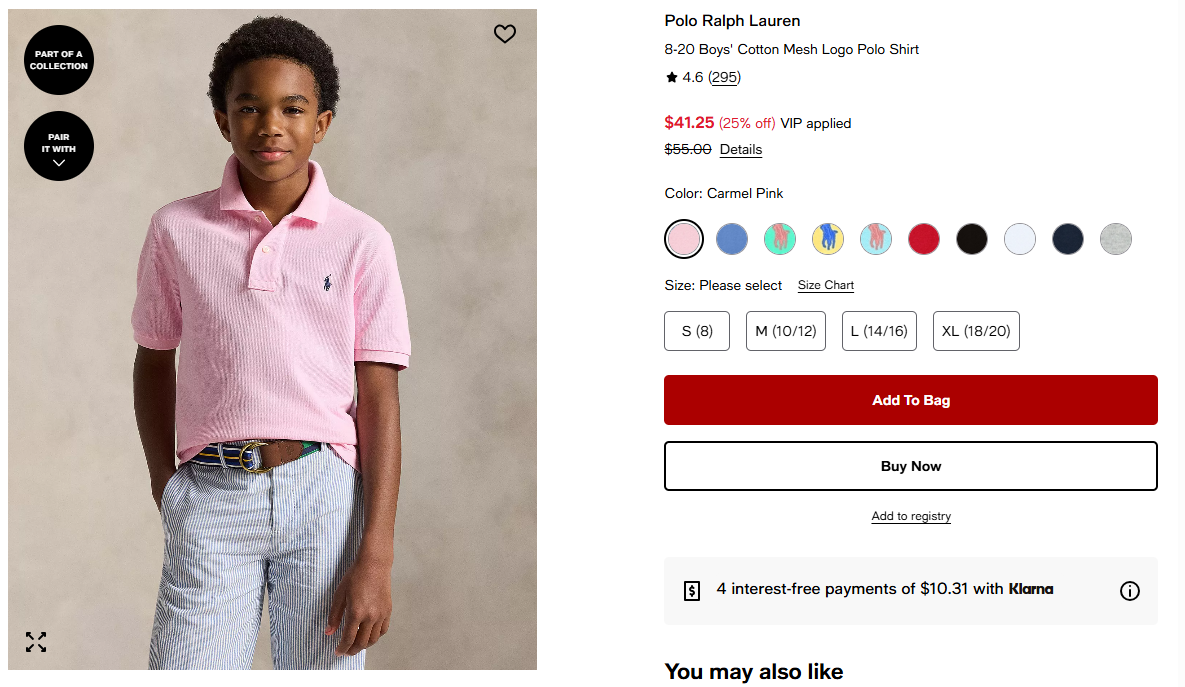The height and width of the screenshot is (687, 1185).
Task: Open Klarna payment info icon
Action: (x=1129, y=591)
